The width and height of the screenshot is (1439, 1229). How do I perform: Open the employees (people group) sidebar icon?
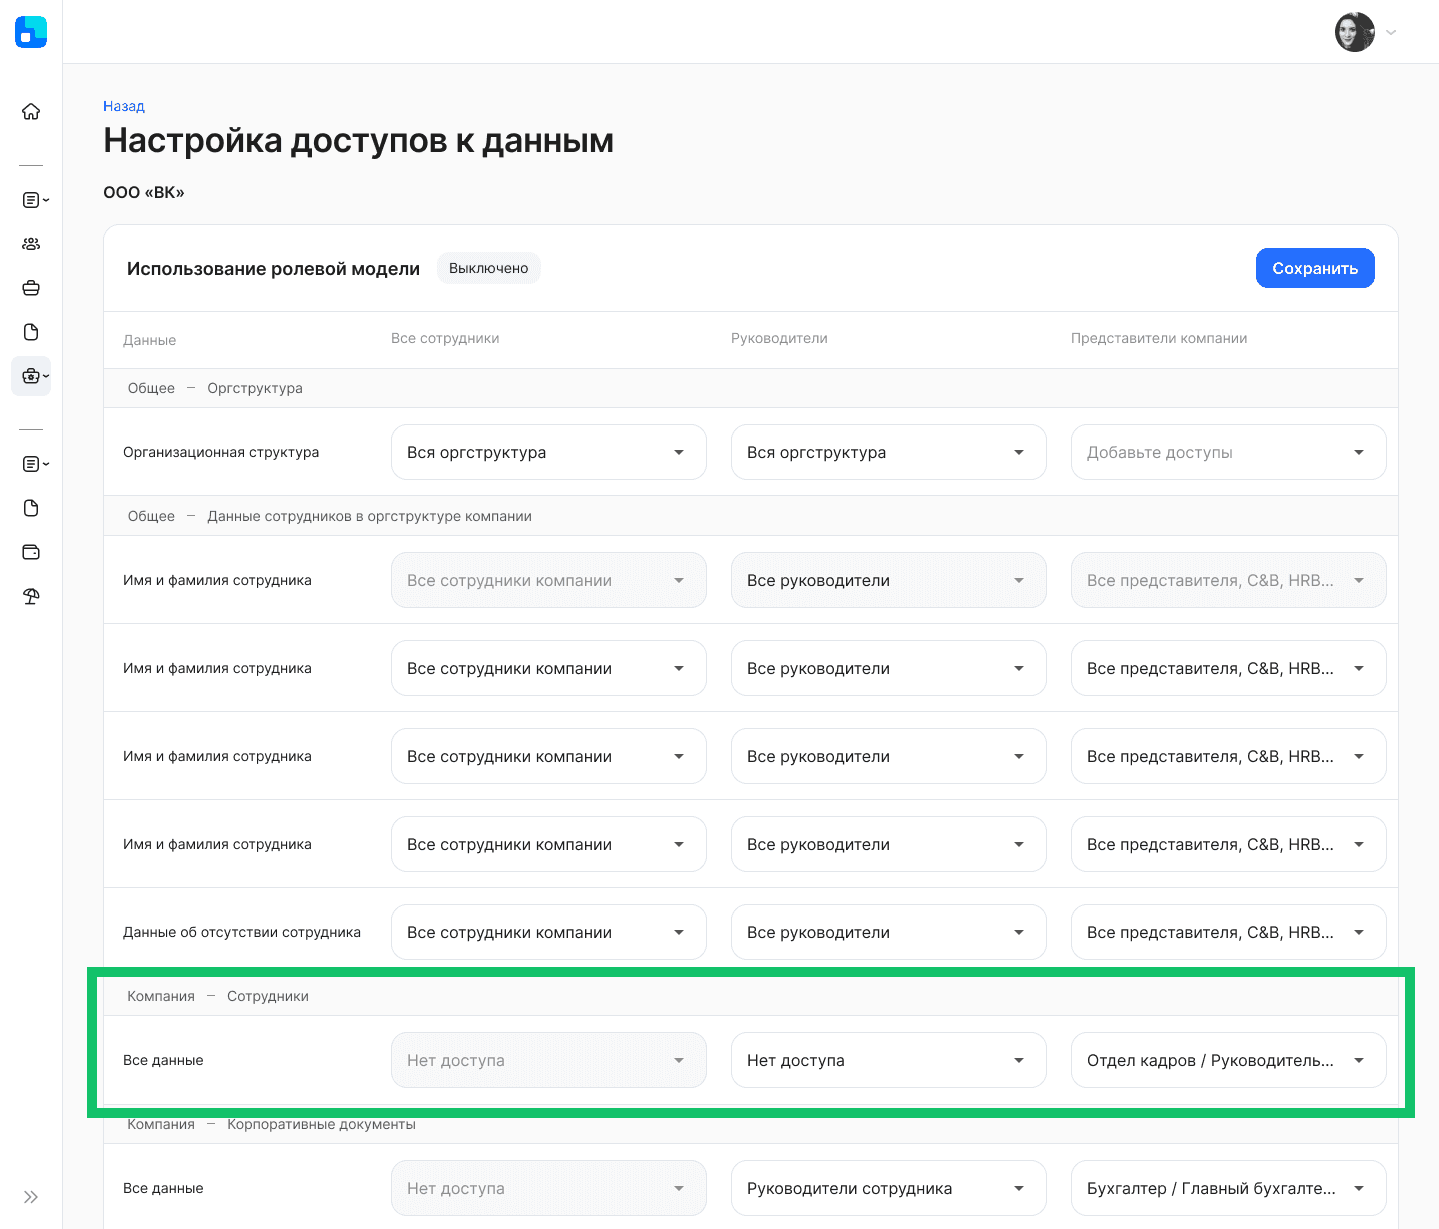[31, 244]
